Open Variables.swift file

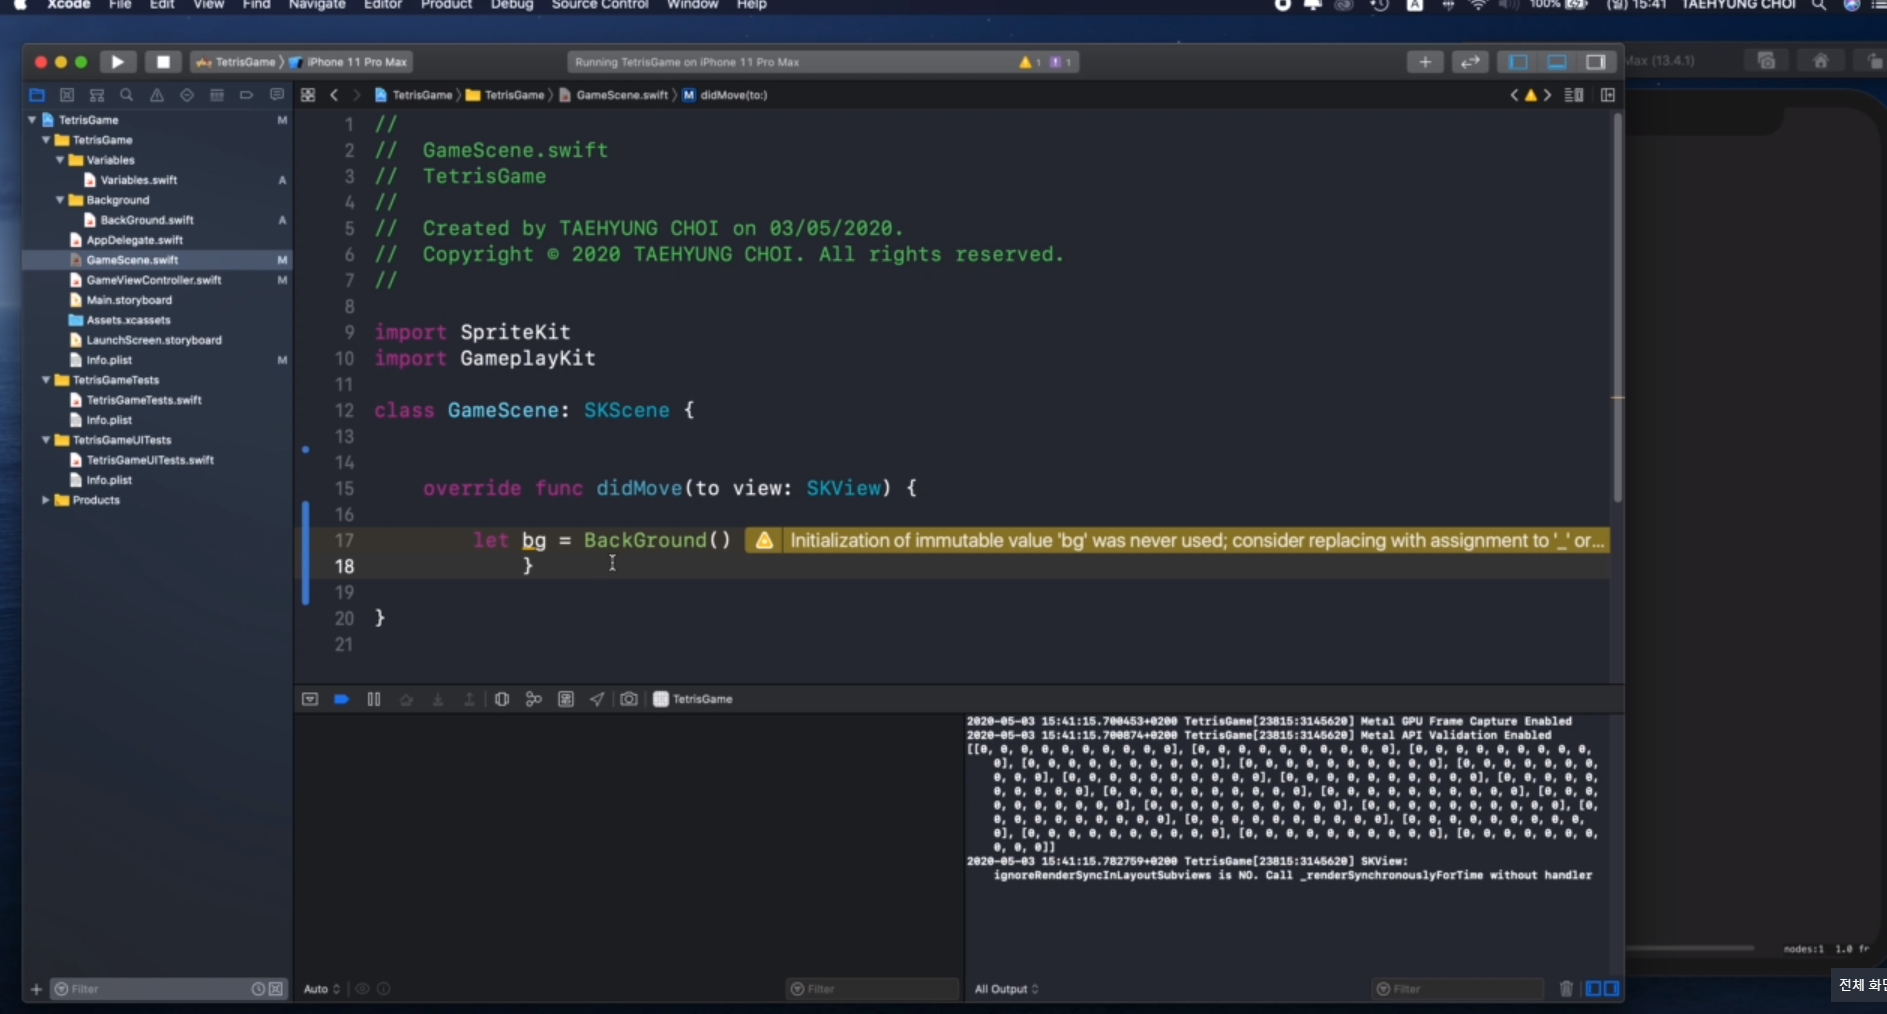(139, 180)
